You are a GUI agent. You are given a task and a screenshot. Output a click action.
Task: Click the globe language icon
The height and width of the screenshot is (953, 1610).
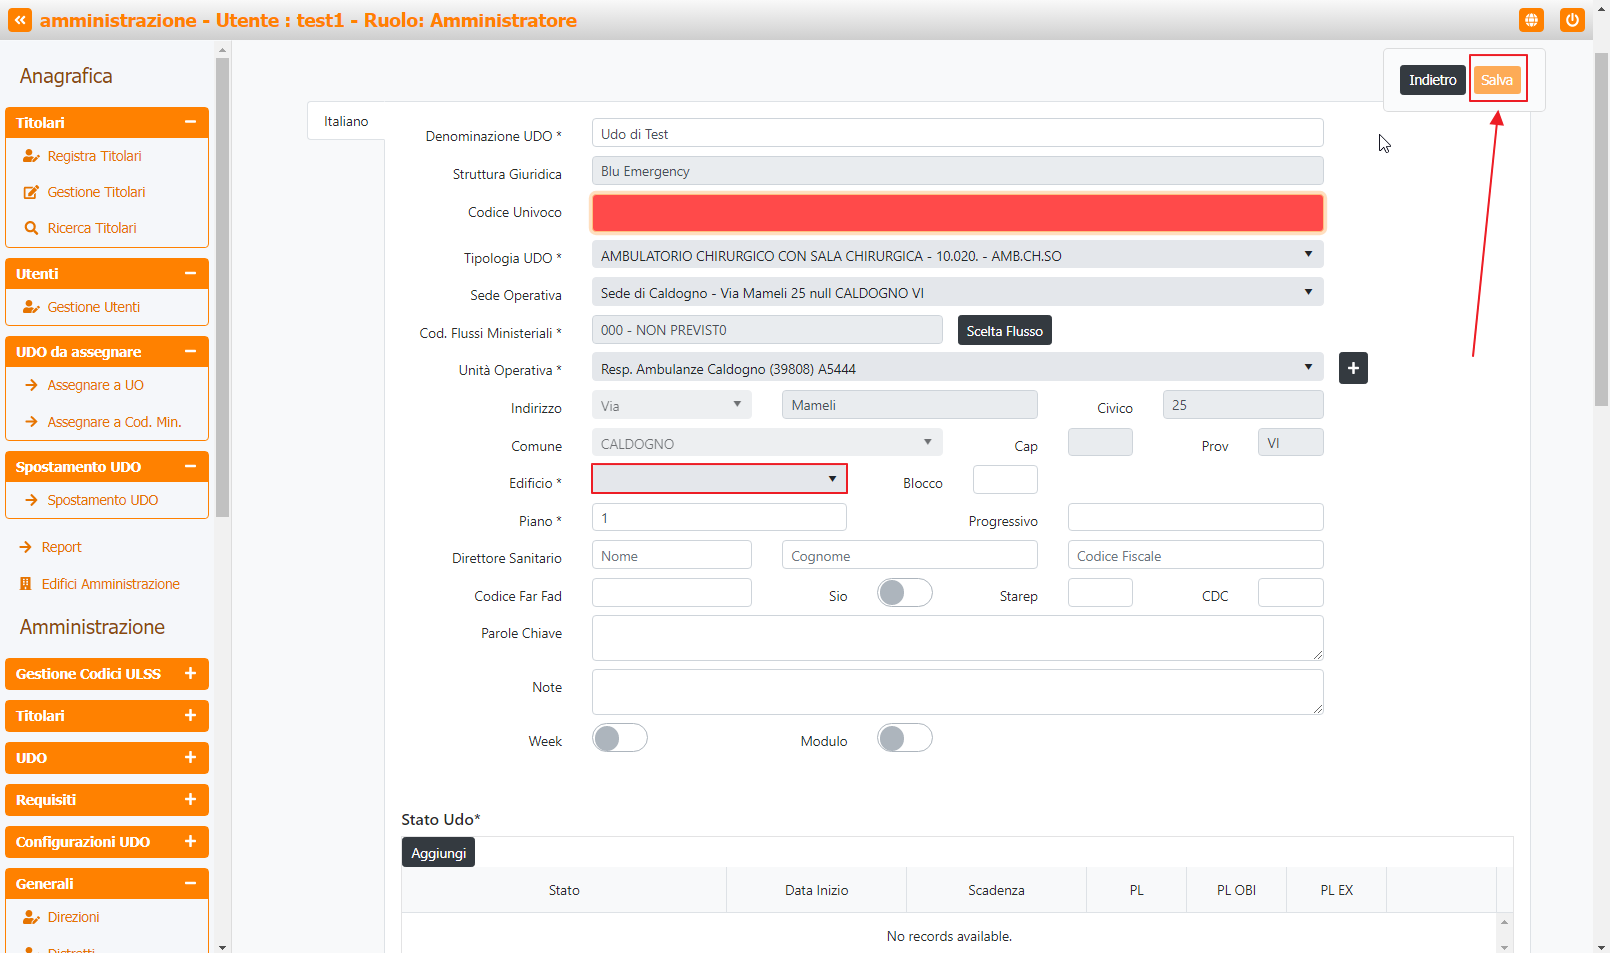pyautogui.click(x=1531, y=20)
